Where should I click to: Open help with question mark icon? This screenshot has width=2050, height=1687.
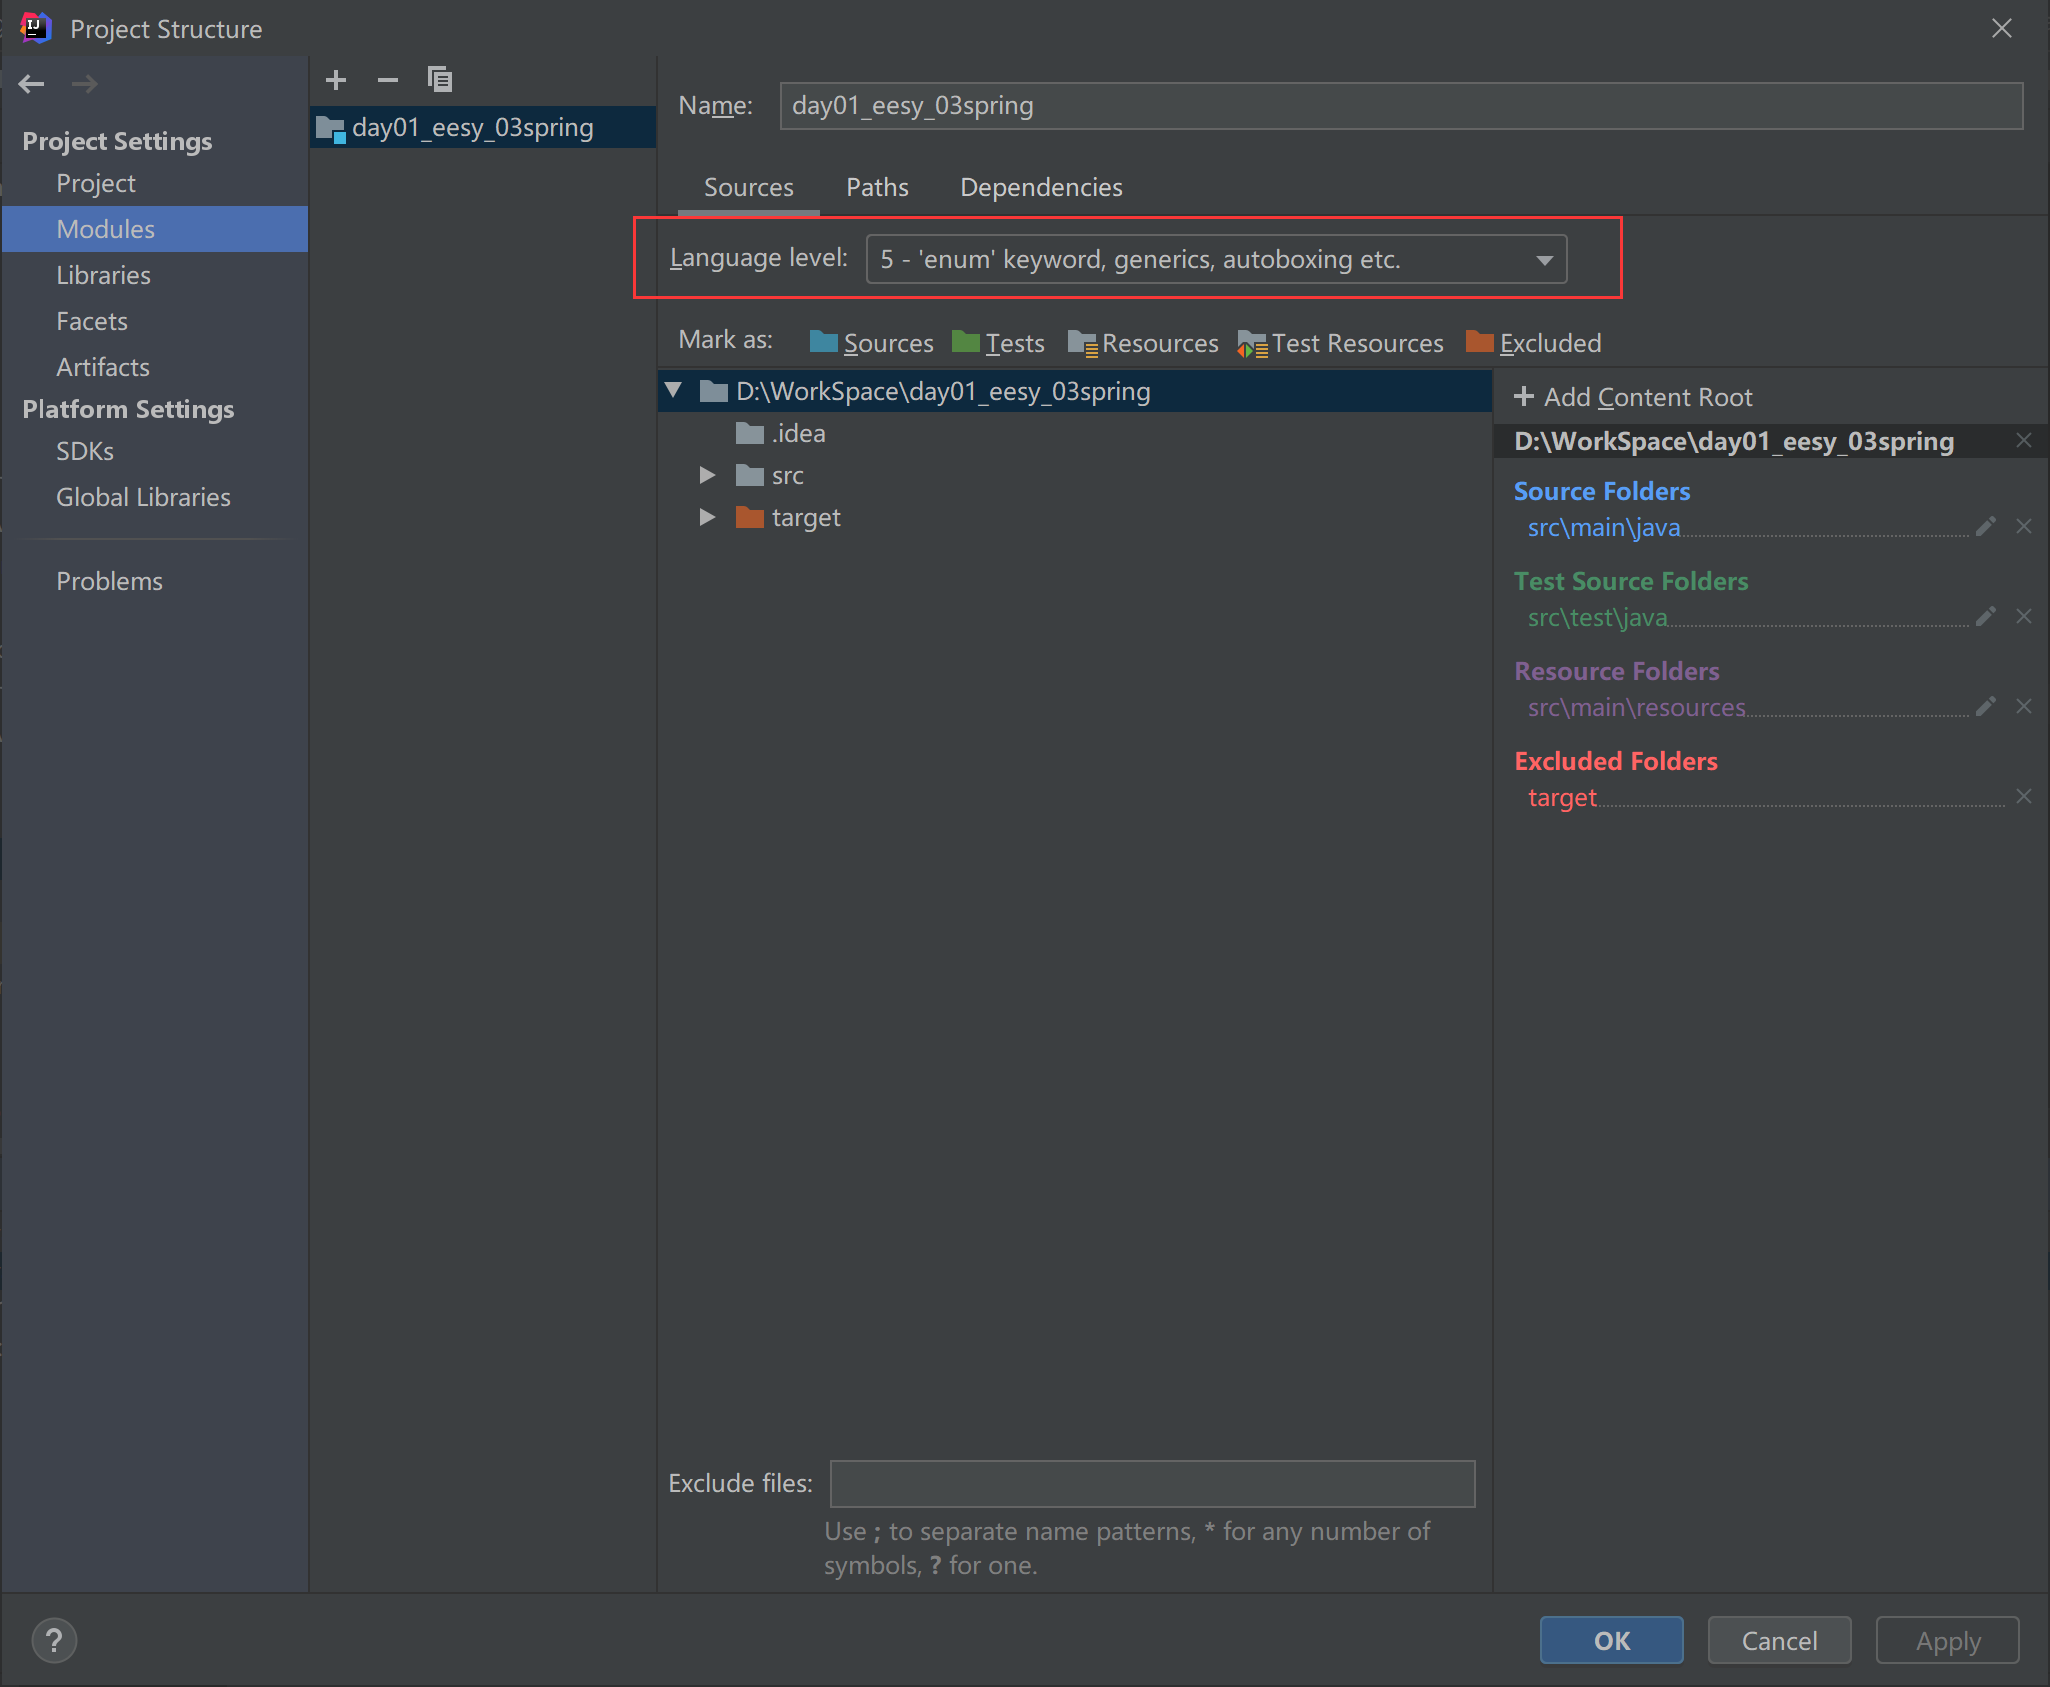[54, 1641]
